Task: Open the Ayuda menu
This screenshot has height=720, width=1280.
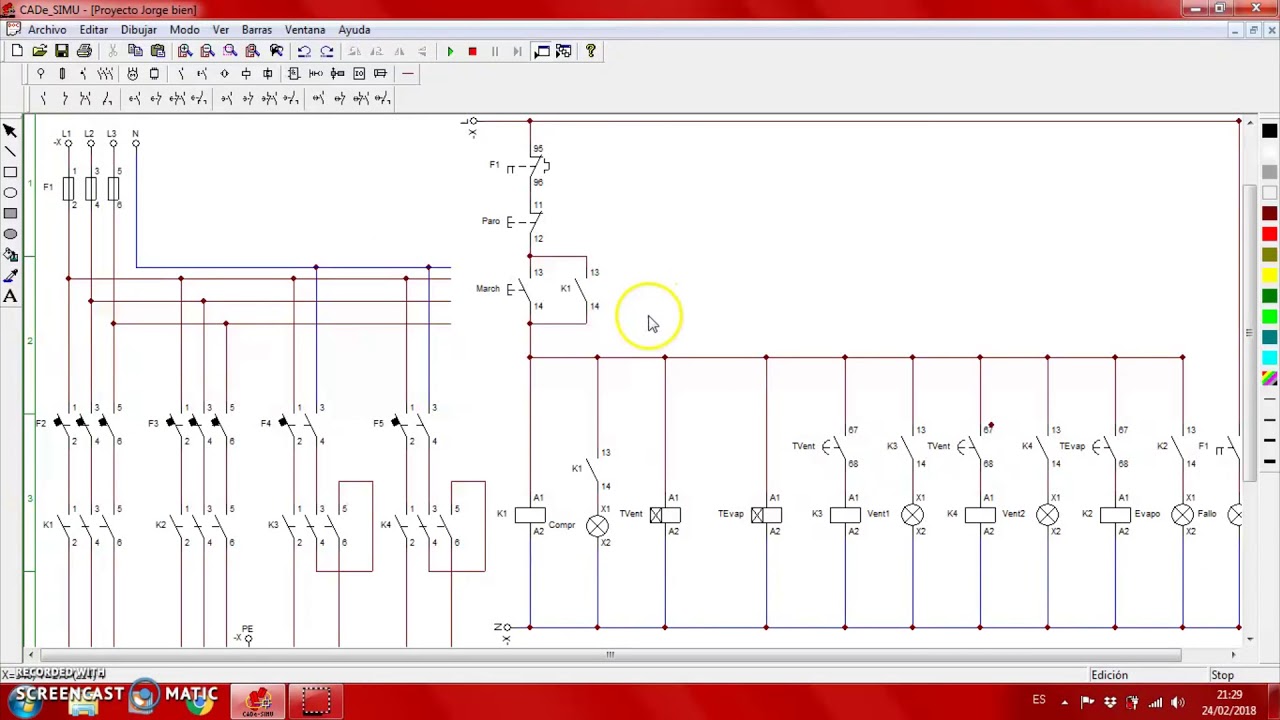Action: tap(354, 30)
